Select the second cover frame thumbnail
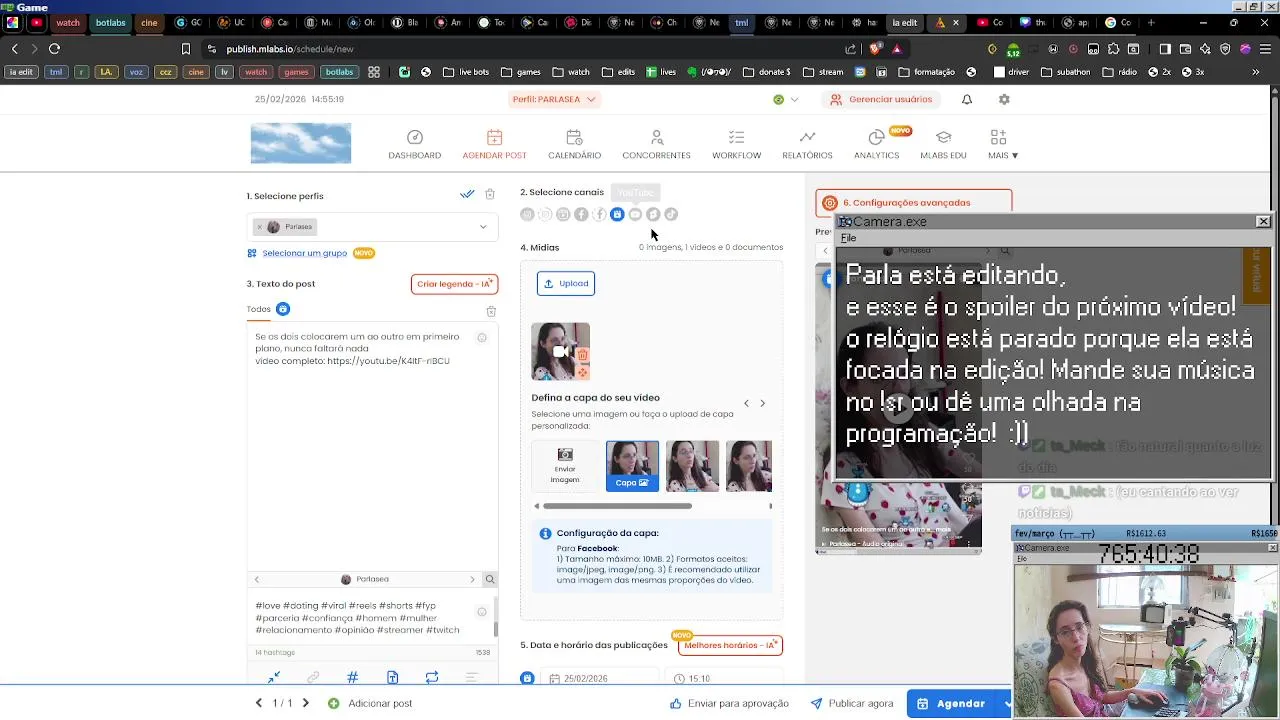The width and height of the screenshot is (1280, 720). coord(692,466)
